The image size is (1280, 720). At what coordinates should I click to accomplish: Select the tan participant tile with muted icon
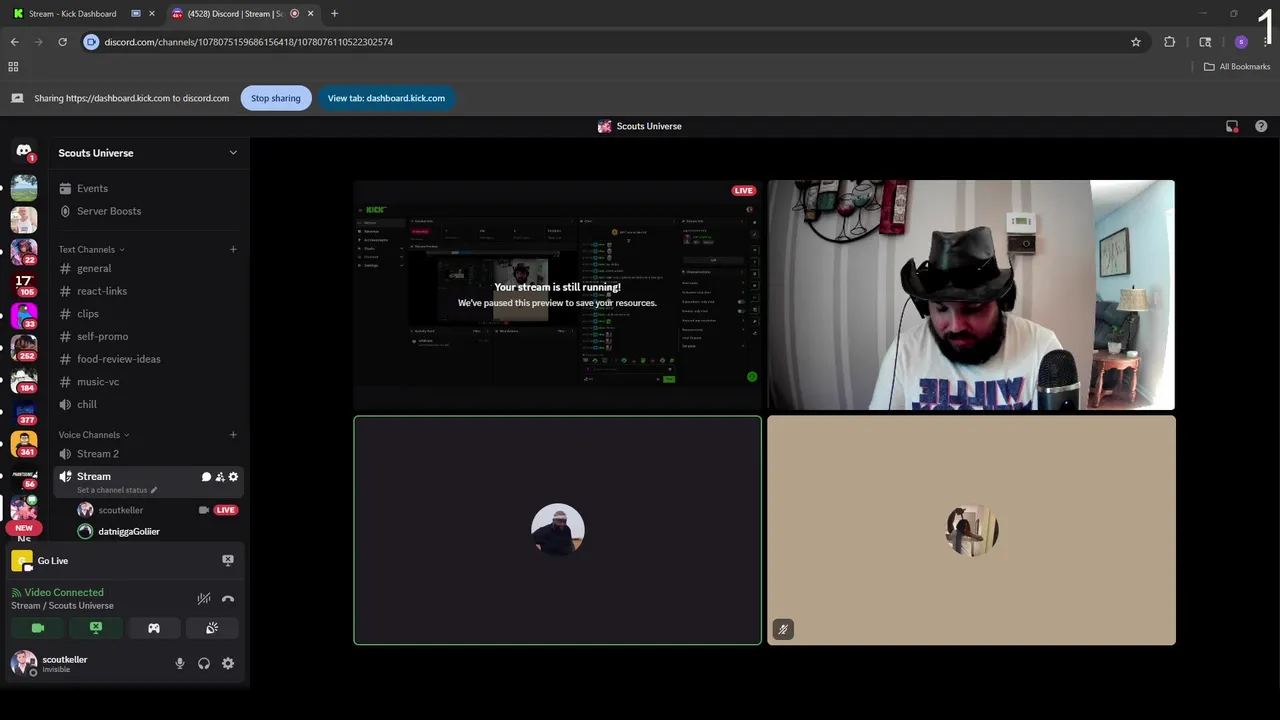click(971, 530)
